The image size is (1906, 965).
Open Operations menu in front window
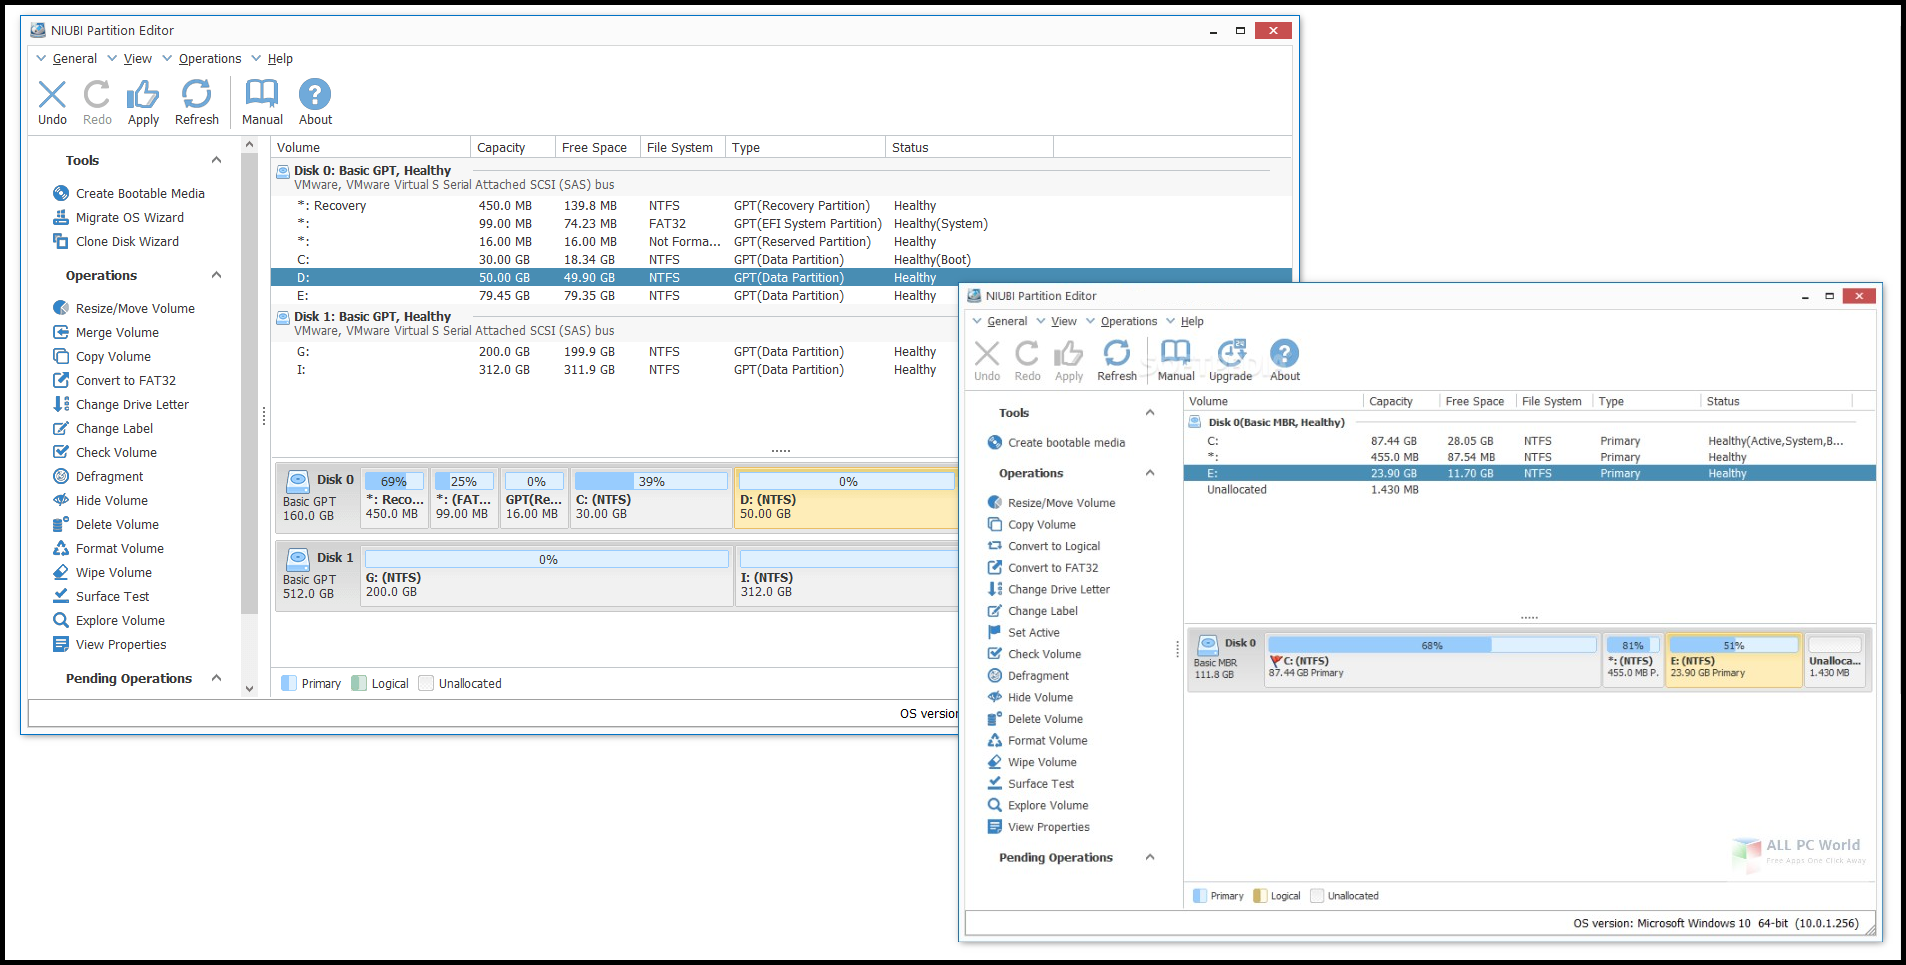coord(1129,322)
